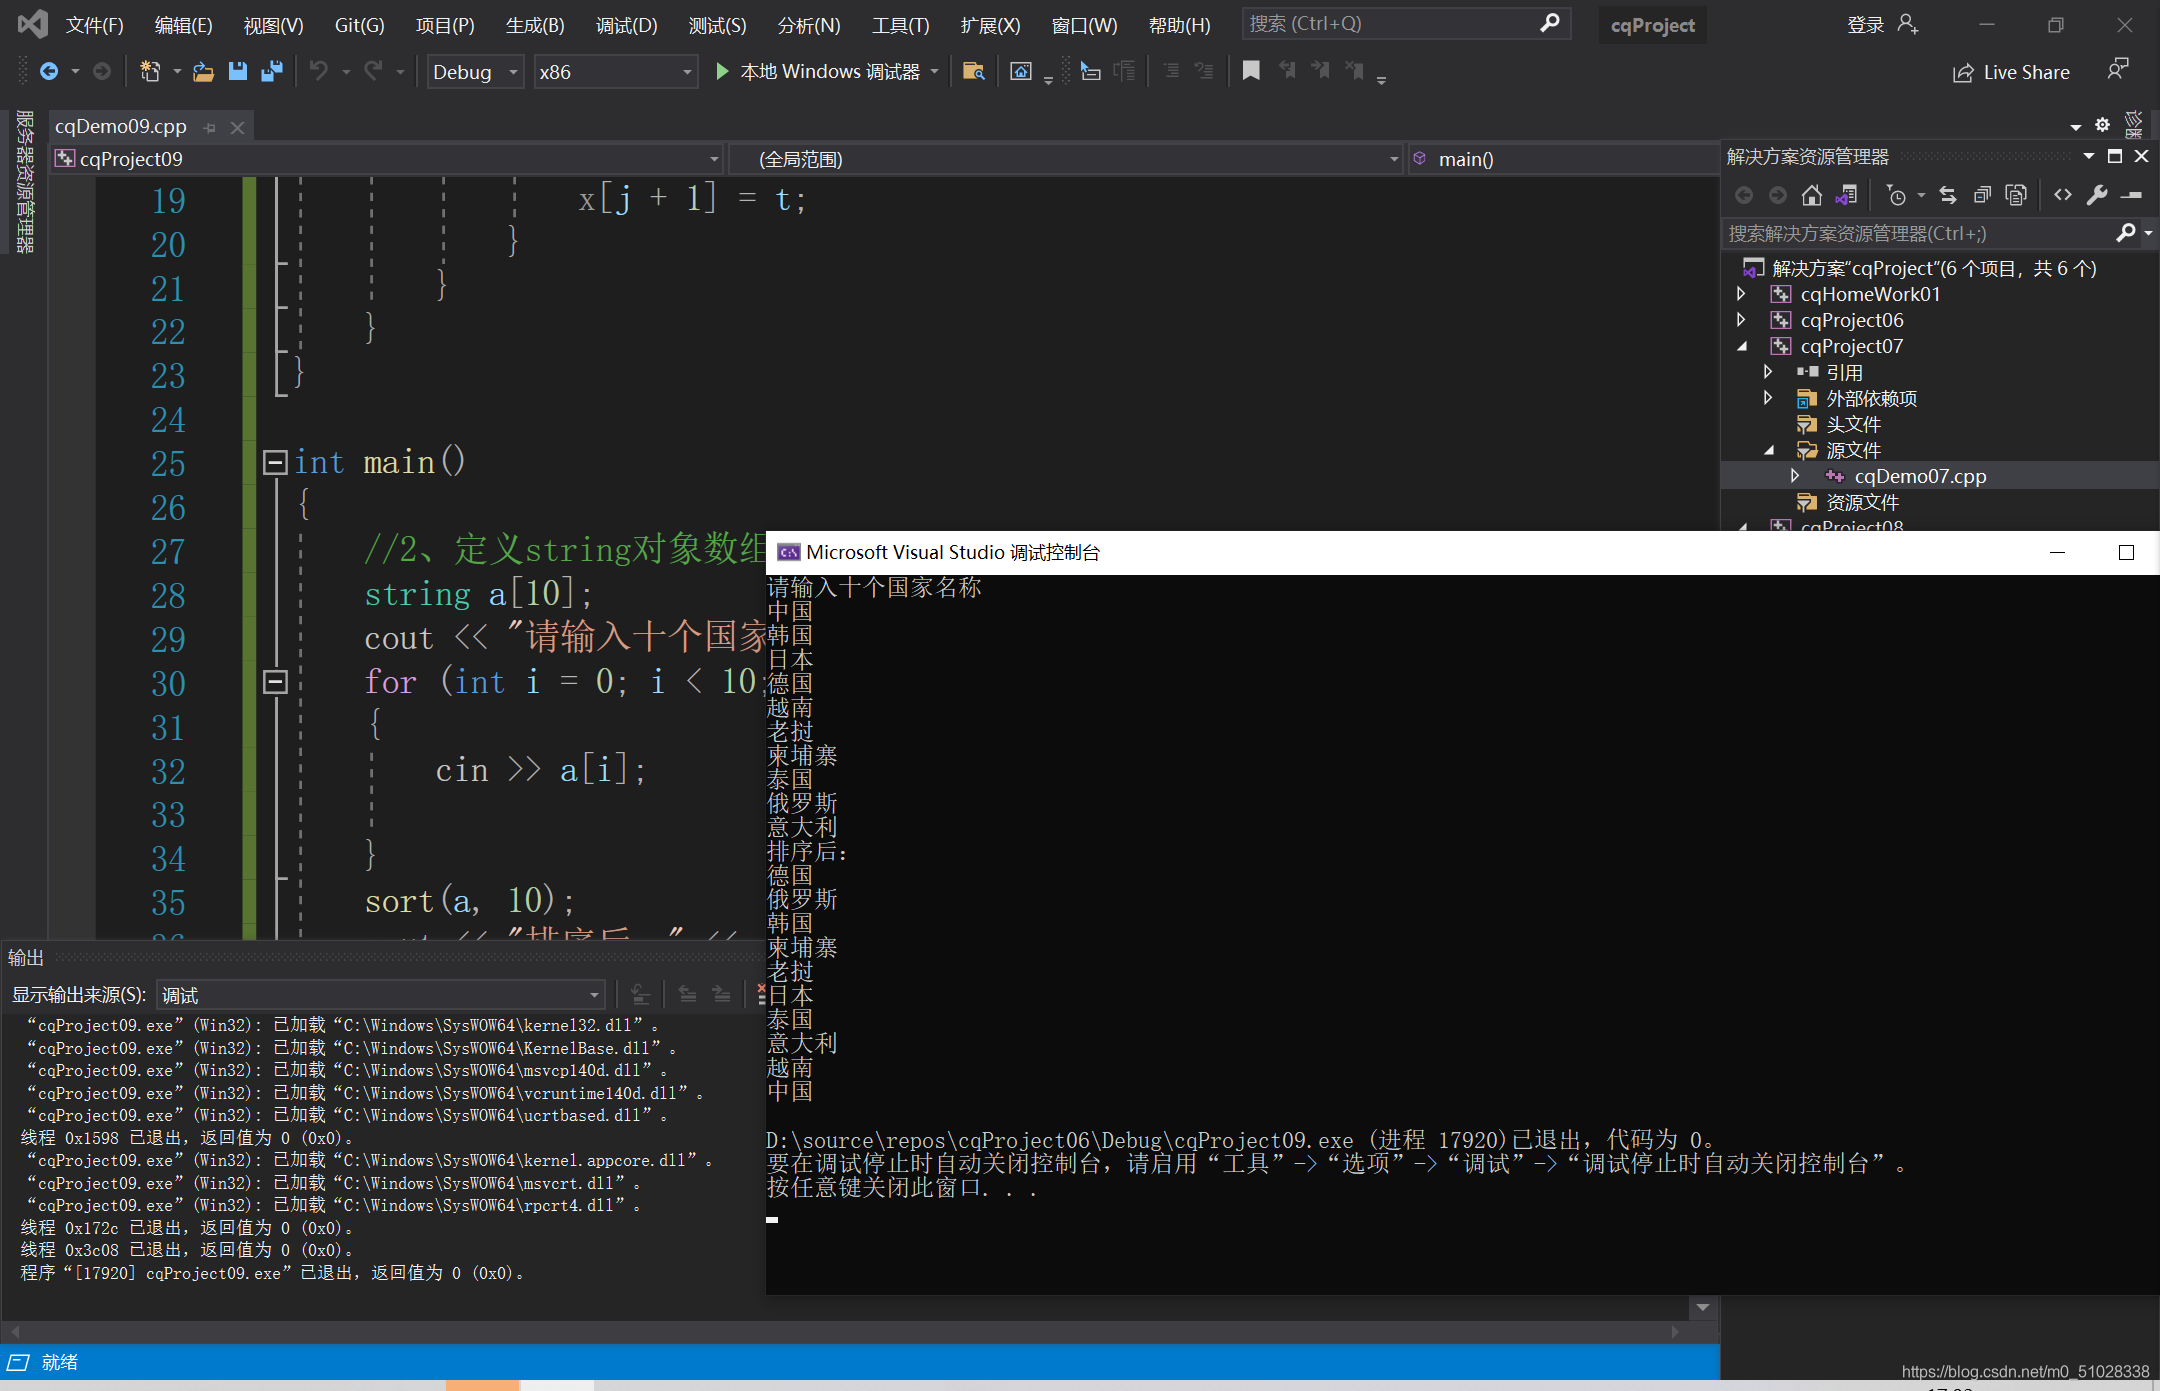Image resolution: width=2160 pixels, height=1391 pixels.
Task: Collapse the 源文件 folder node
Action: point(1769,450)
